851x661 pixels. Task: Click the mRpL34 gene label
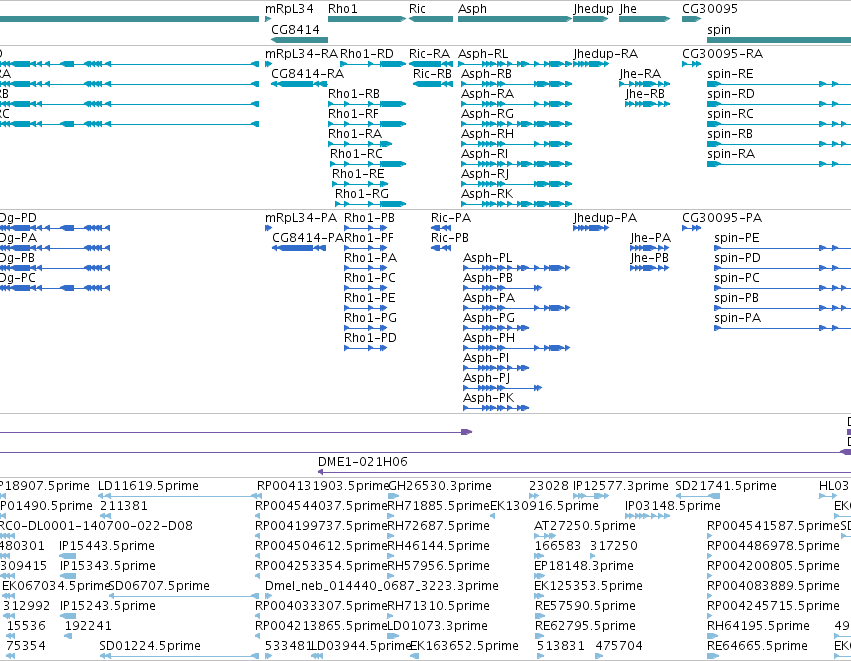[x=289, y=9]
